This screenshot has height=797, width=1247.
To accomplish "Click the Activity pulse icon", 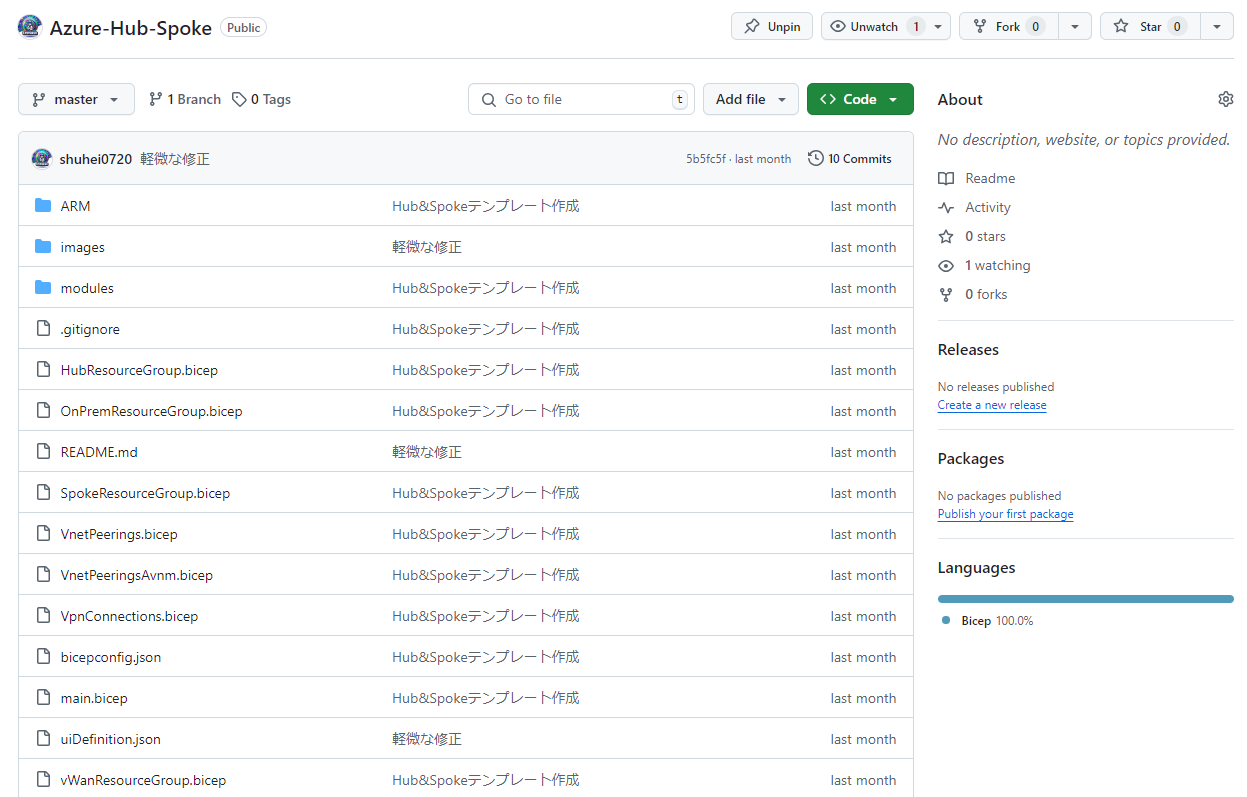I will tap(946, 207).
